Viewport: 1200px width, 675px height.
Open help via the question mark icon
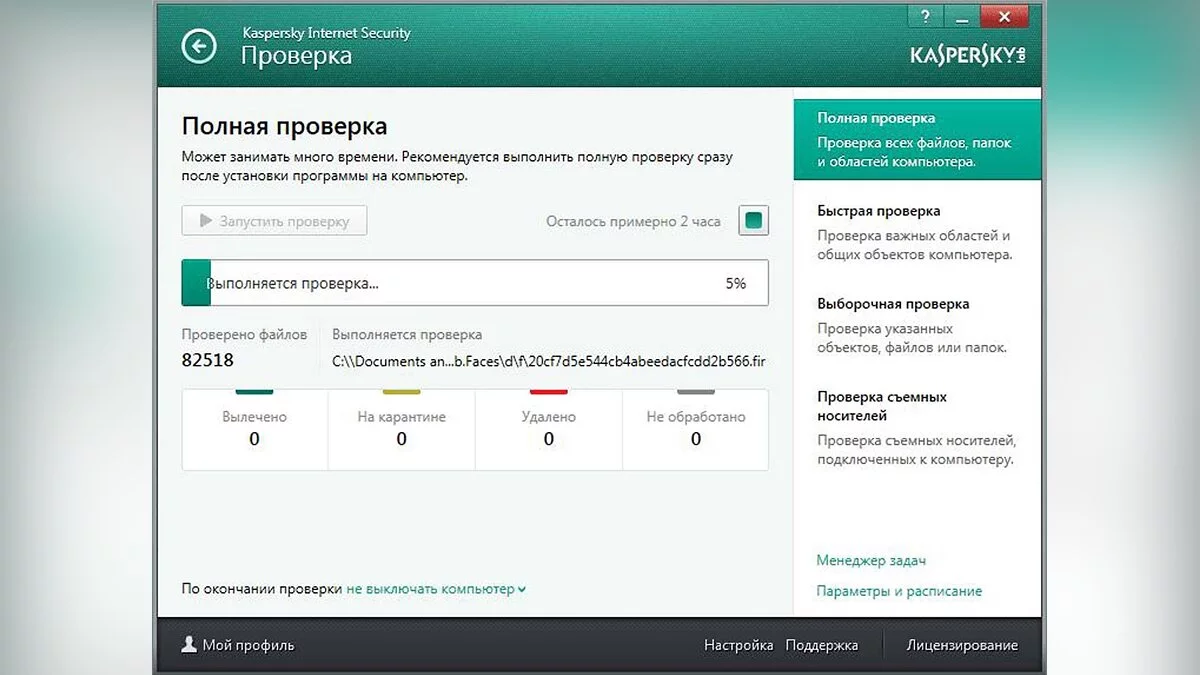924,16
